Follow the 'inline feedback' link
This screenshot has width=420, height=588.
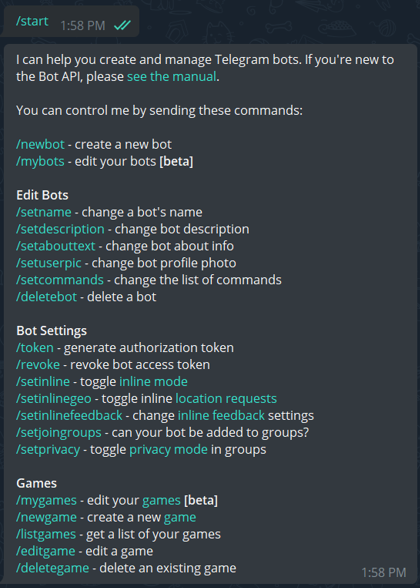pos(221,416)
